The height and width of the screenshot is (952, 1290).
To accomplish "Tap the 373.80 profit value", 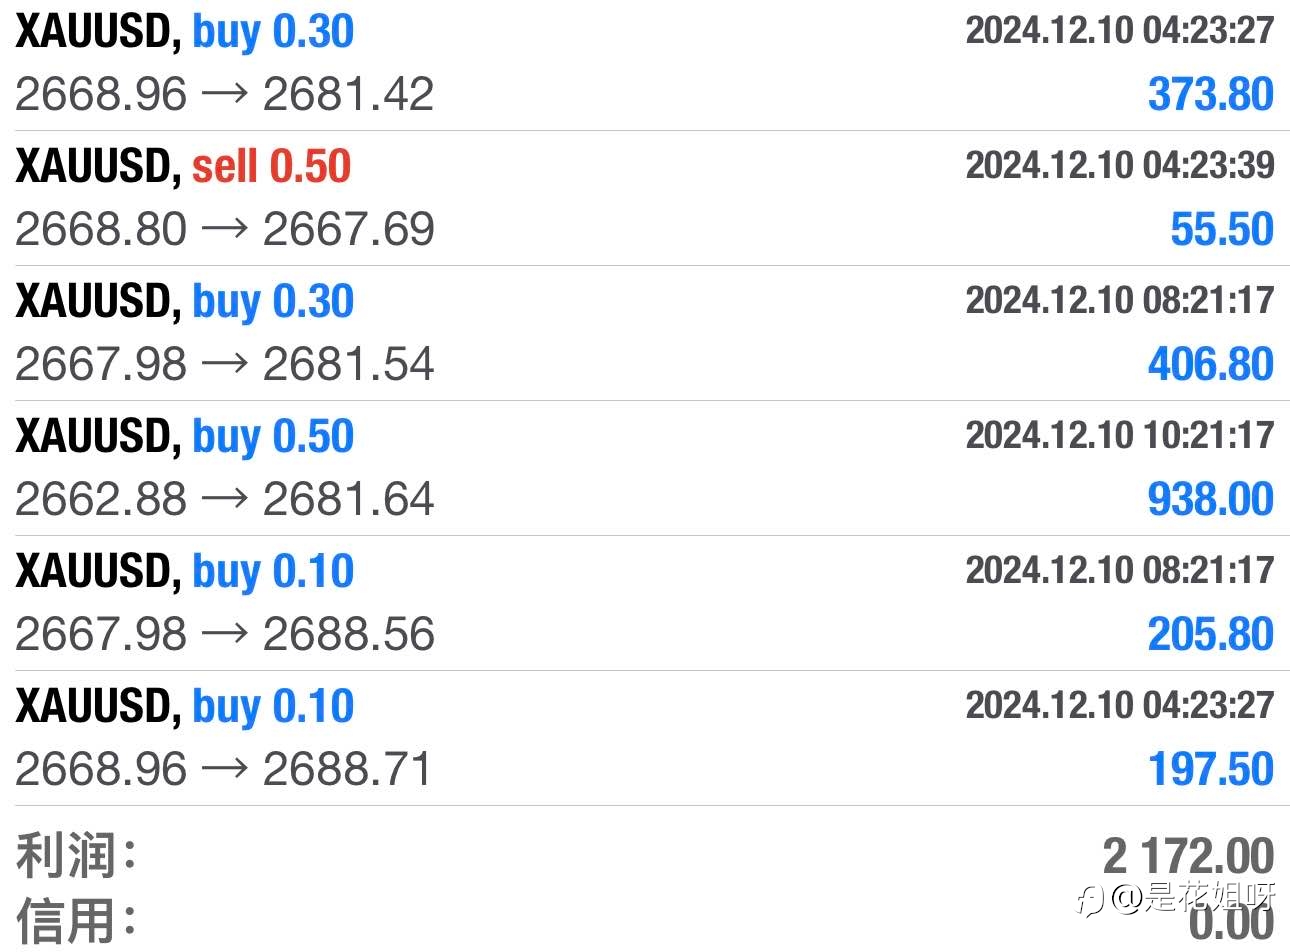I will pos(1210,95).
